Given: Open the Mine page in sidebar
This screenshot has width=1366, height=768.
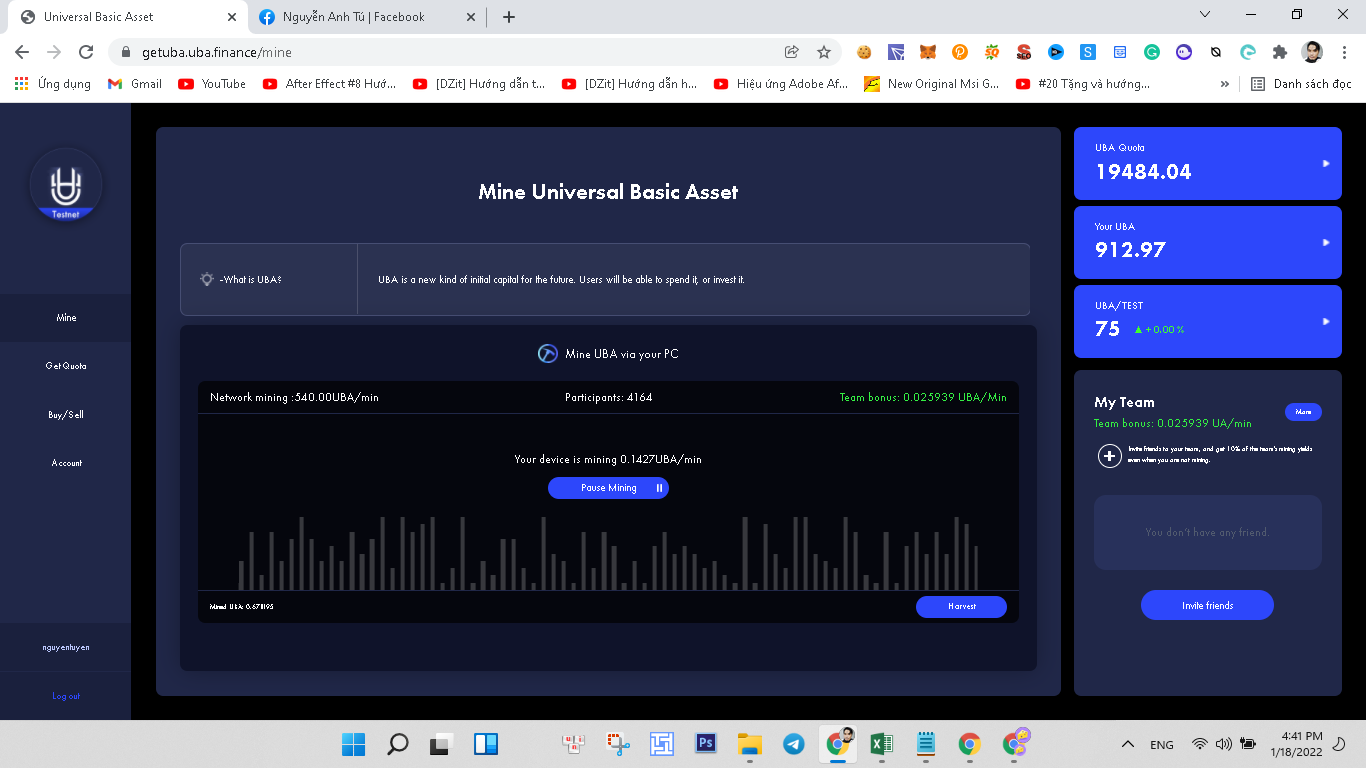Looking at the screenshot, I should click(66, 318).
